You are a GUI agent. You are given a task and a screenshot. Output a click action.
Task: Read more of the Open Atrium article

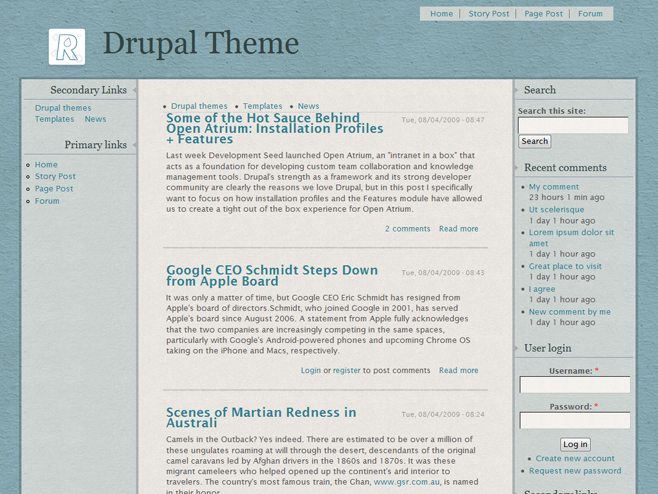click(x=459, y=229)
